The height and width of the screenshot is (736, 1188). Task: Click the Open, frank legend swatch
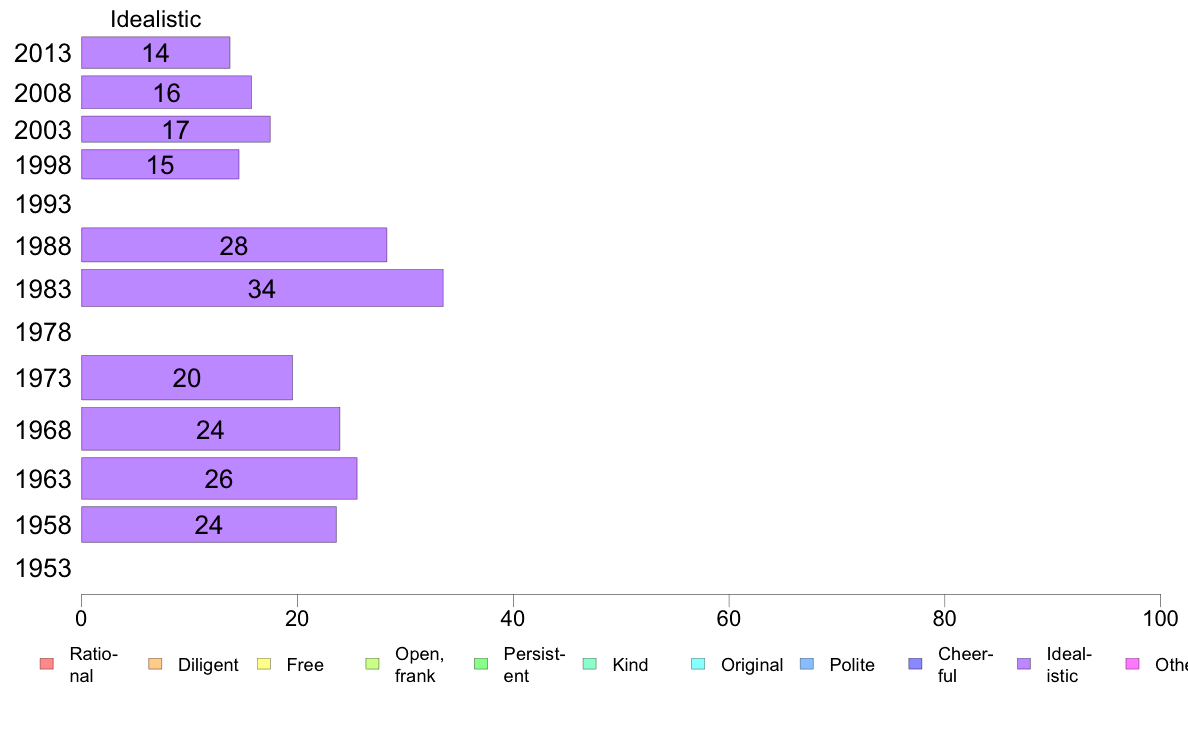[372, 664]
